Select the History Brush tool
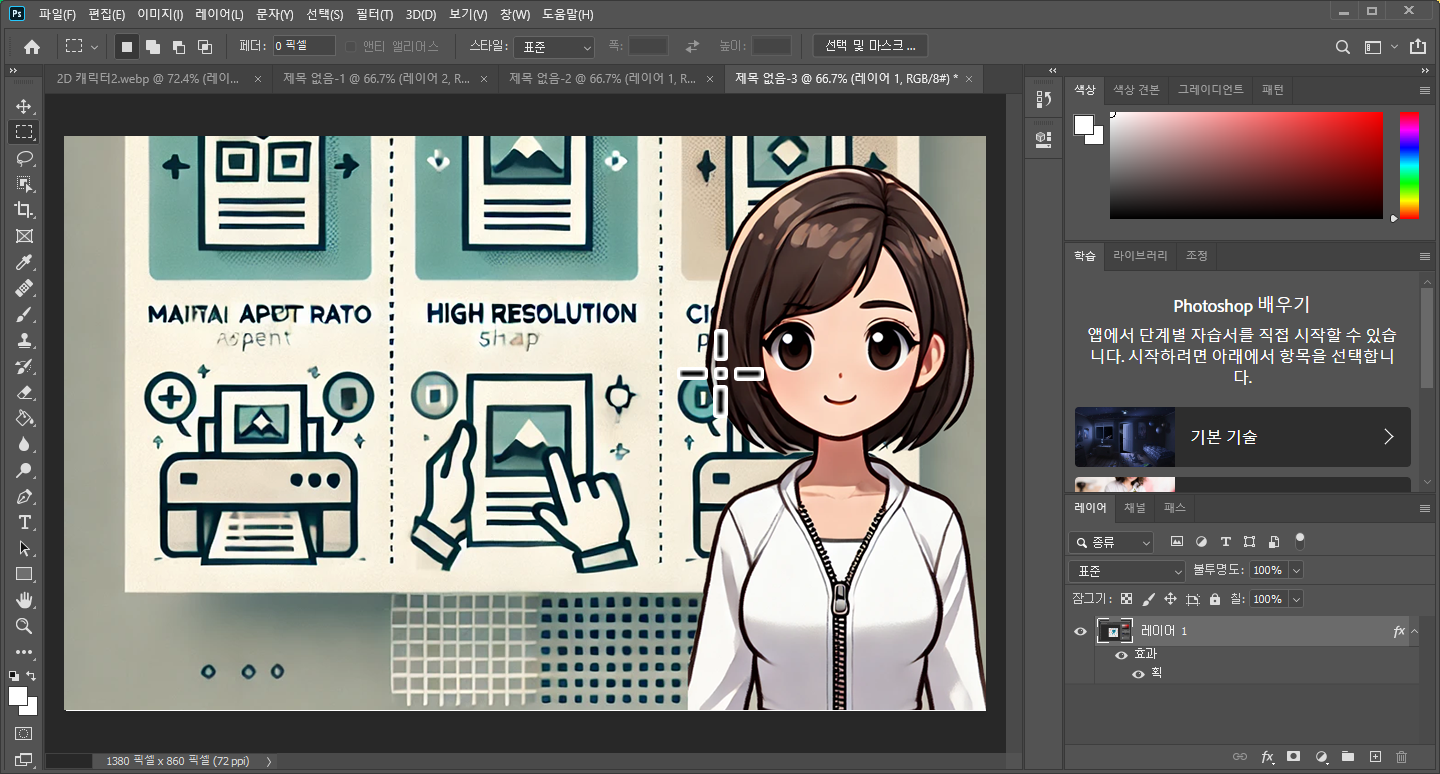Viewport: 1440px width, 774px height. click(x=24, y=366)
